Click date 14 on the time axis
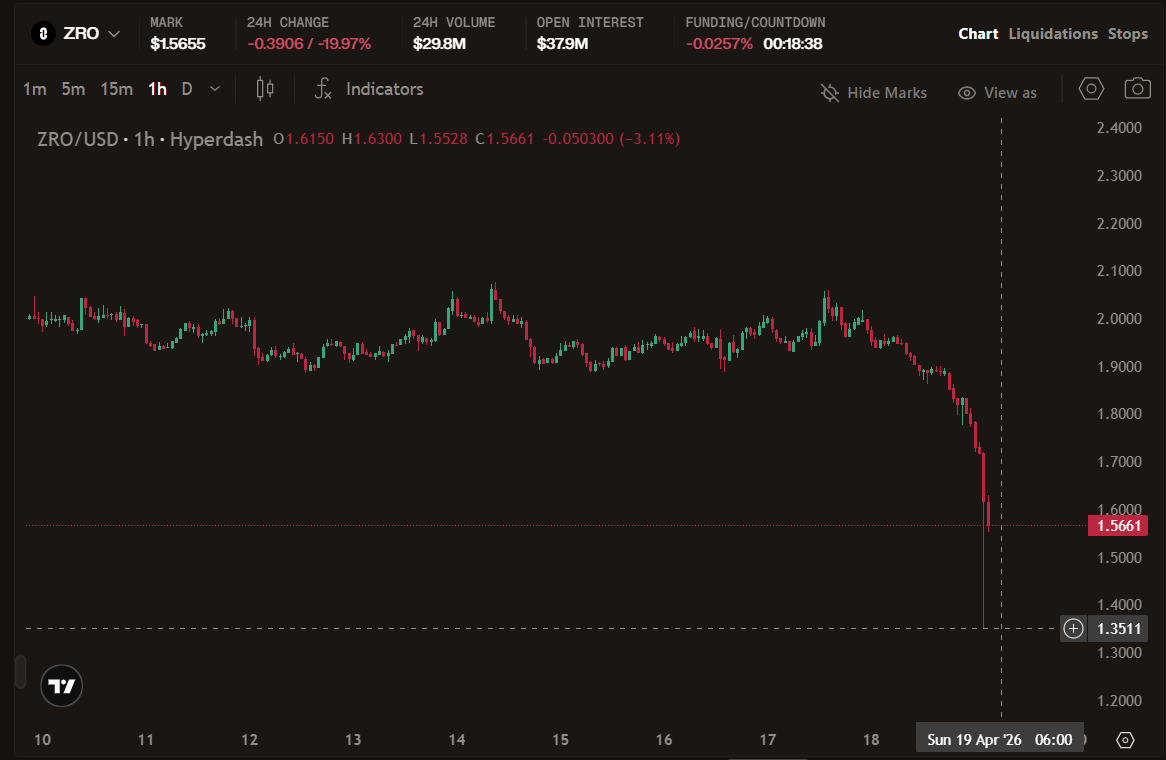 (457, 740)
